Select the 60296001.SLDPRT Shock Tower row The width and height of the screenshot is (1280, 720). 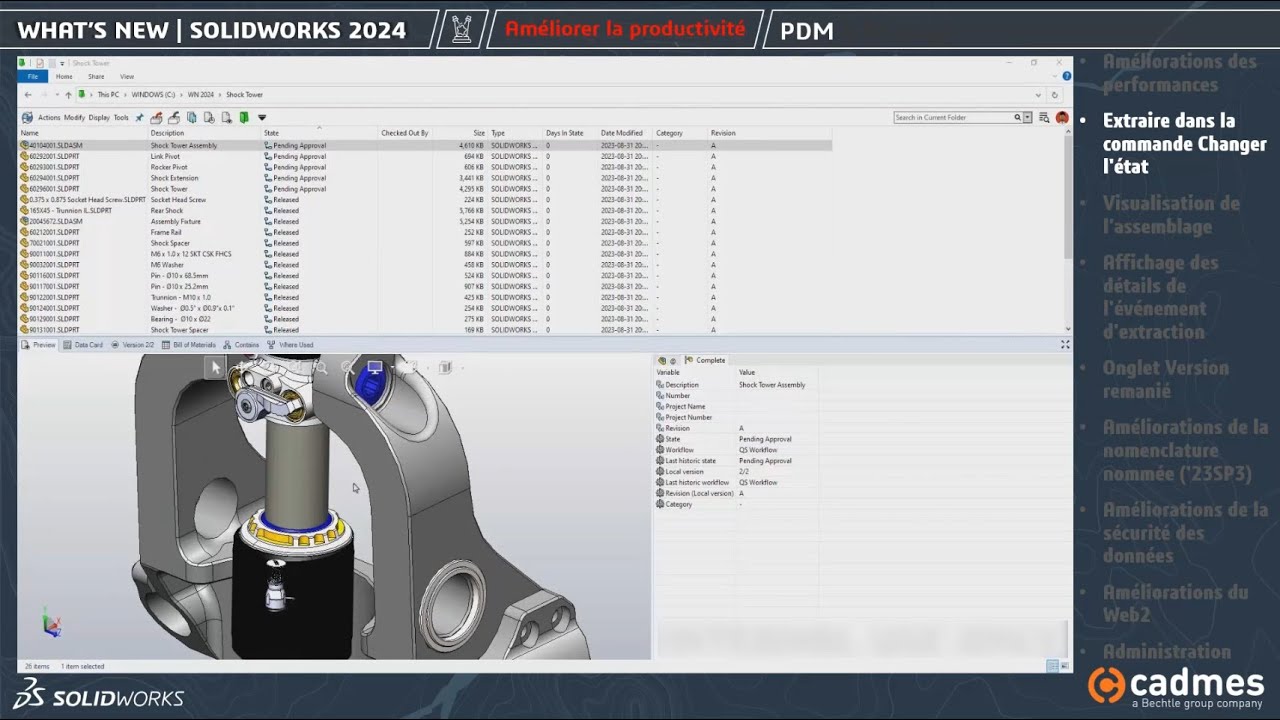coord(425,189)
